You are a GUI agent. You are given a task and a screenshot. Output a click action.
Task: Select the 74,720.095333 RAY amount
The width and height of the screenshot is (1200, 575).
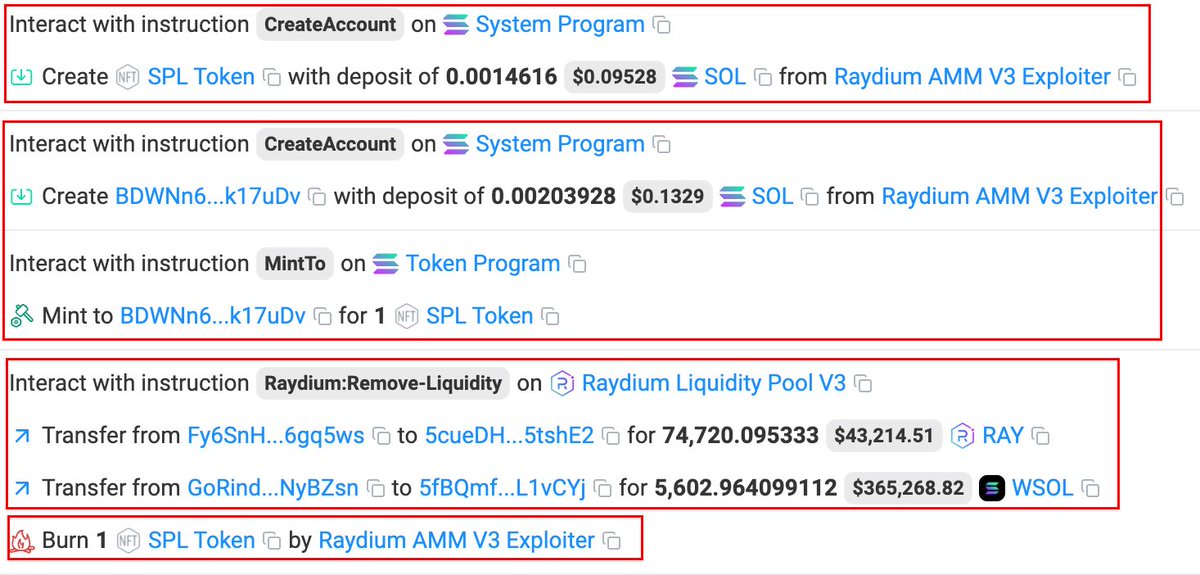pos(740,436)
